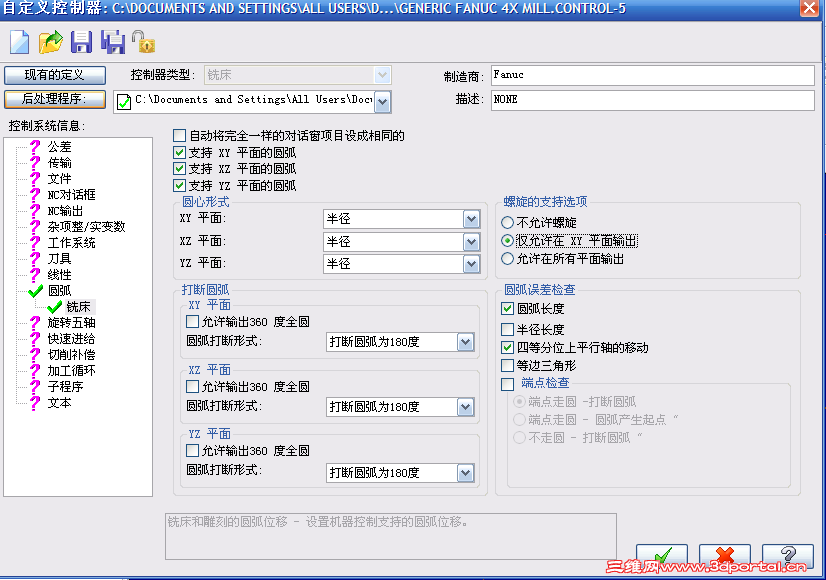Toggle 自动将完全一样的对话窗项目 checkbox
The width and height of the screenshot is (826, 580).
tap(179, 136)
